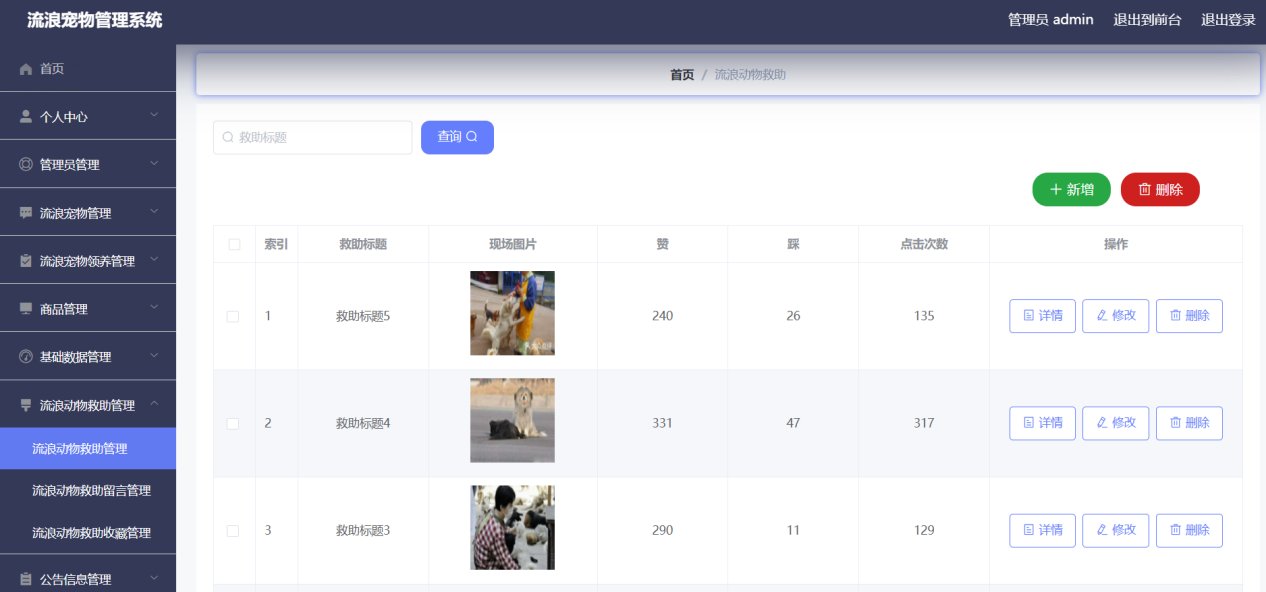Click the trash icon on 新增 row's 删除 button
1266x592 pixels.
click(1143, 189)
